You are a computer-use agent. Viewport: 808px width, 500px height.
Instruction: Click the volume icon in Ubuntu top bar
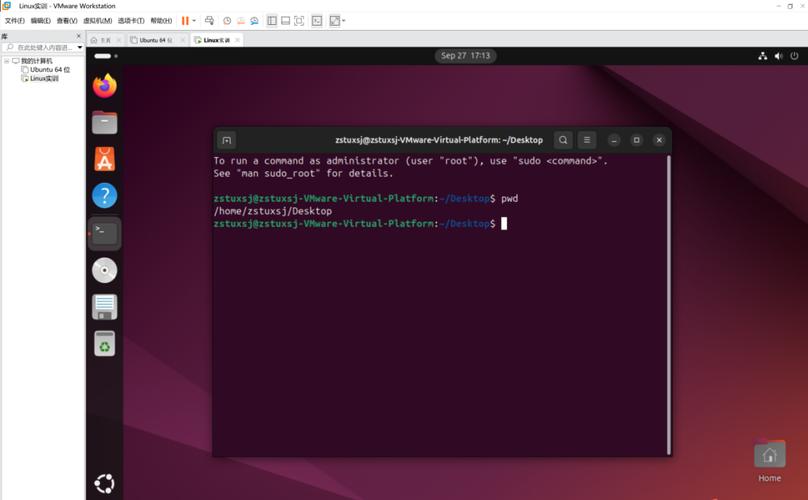(x=778, y=56)
